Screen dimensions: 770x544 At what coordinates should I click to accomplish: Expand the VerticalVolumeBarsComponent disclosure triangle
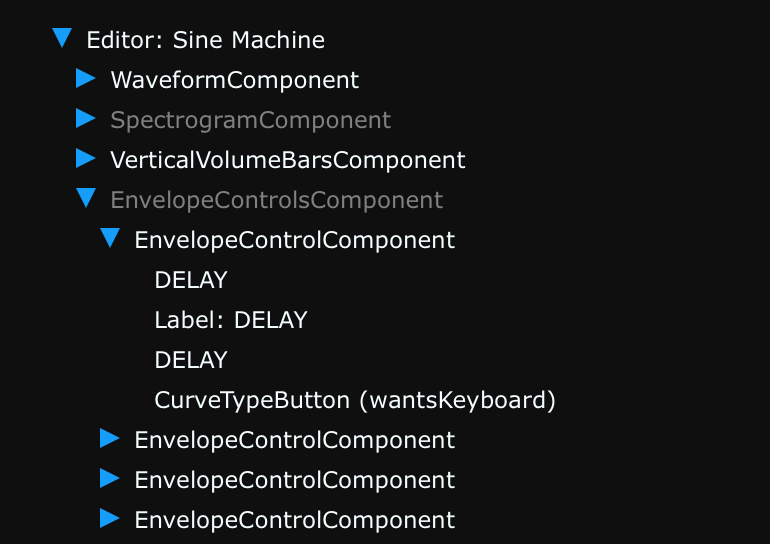tap(85, 158)
